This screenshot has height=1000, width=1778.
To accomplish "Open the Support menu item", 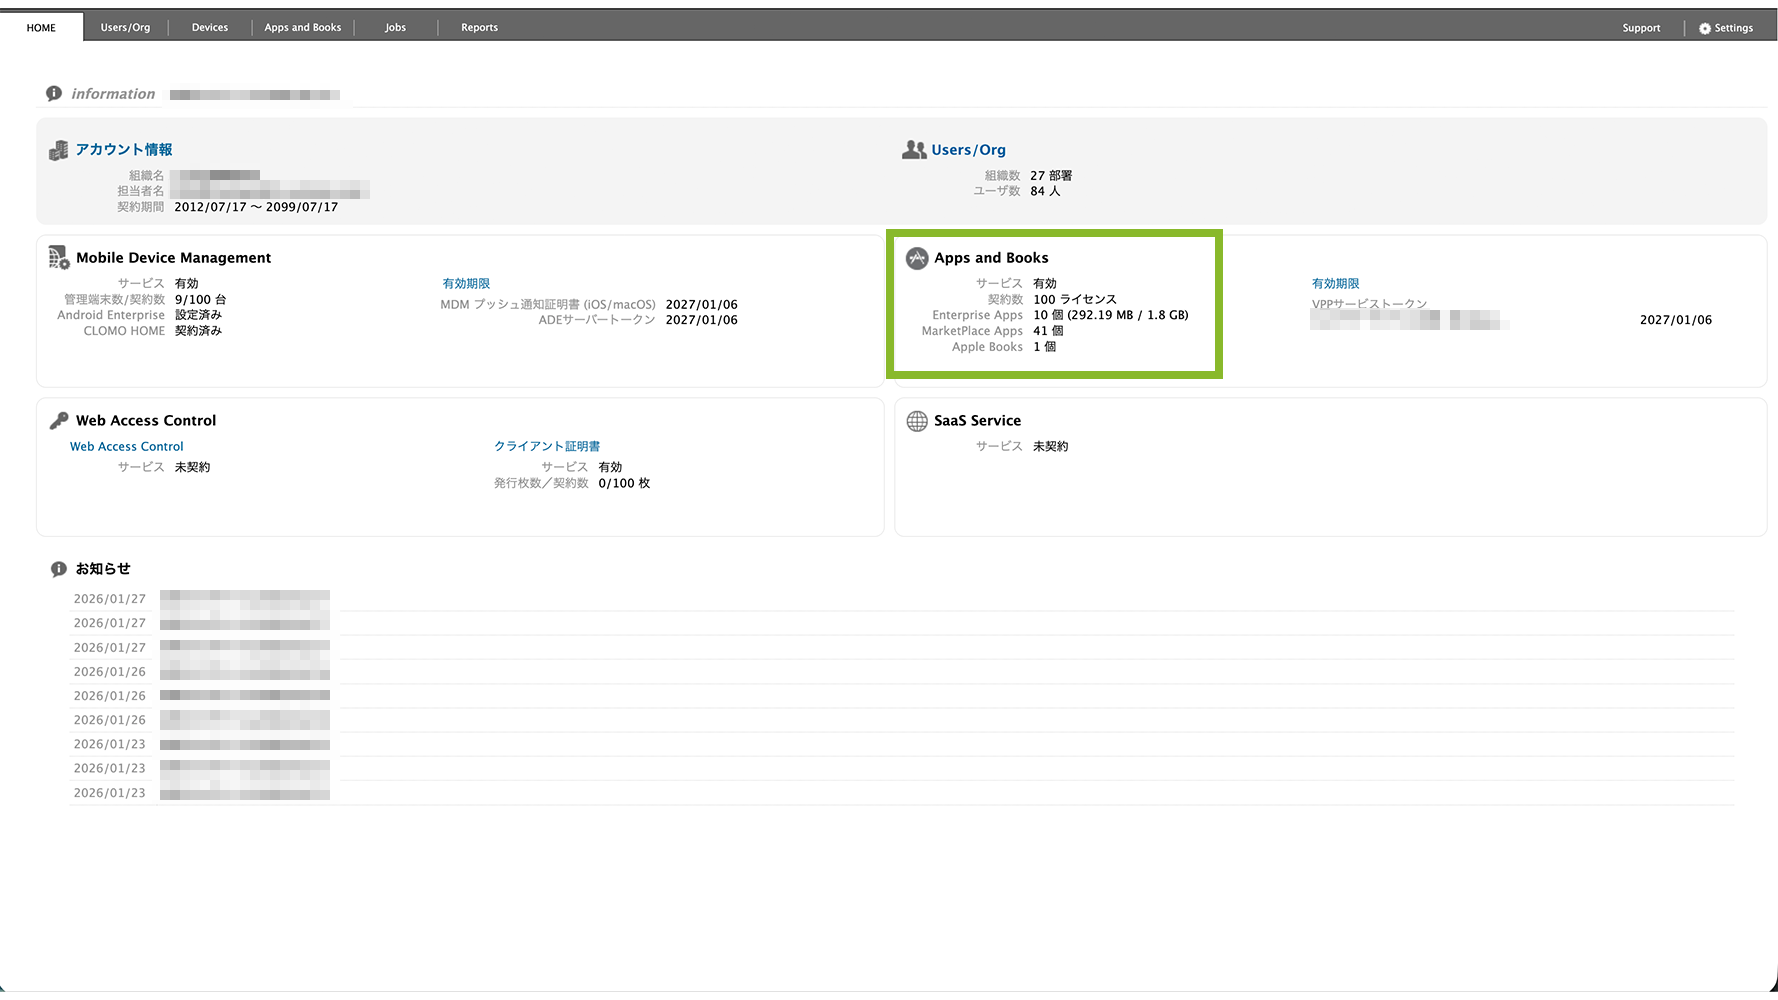I will click(1641, 28).
